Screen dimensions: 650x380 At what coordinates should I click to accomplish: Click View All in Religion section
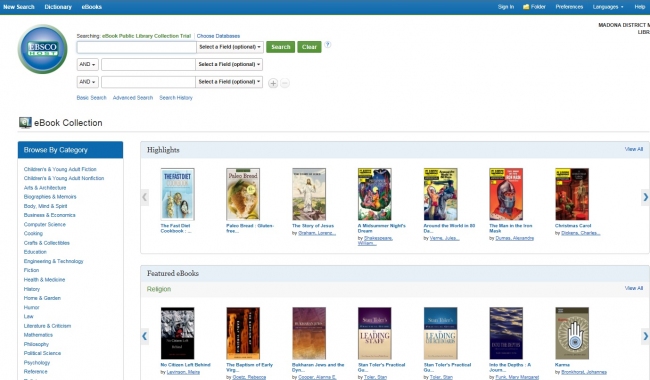tap(634, 288)
